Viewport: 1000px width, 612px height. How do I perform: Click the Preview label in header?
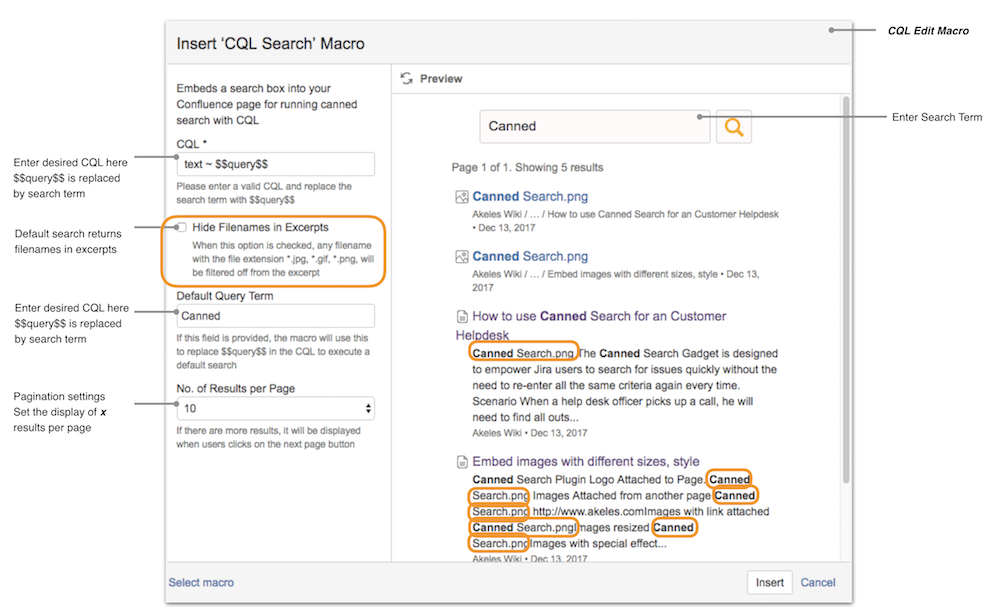441,78
